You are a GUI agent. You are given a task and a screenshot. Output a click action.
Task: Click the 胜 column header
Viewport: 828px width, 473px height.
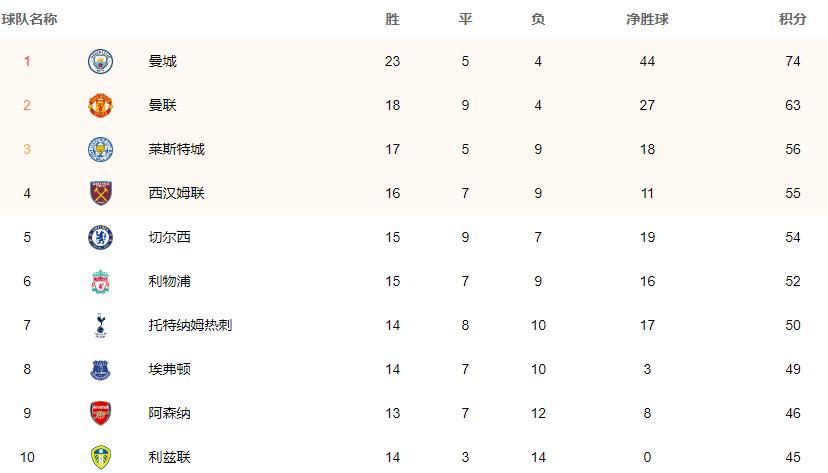click(392, 20)
